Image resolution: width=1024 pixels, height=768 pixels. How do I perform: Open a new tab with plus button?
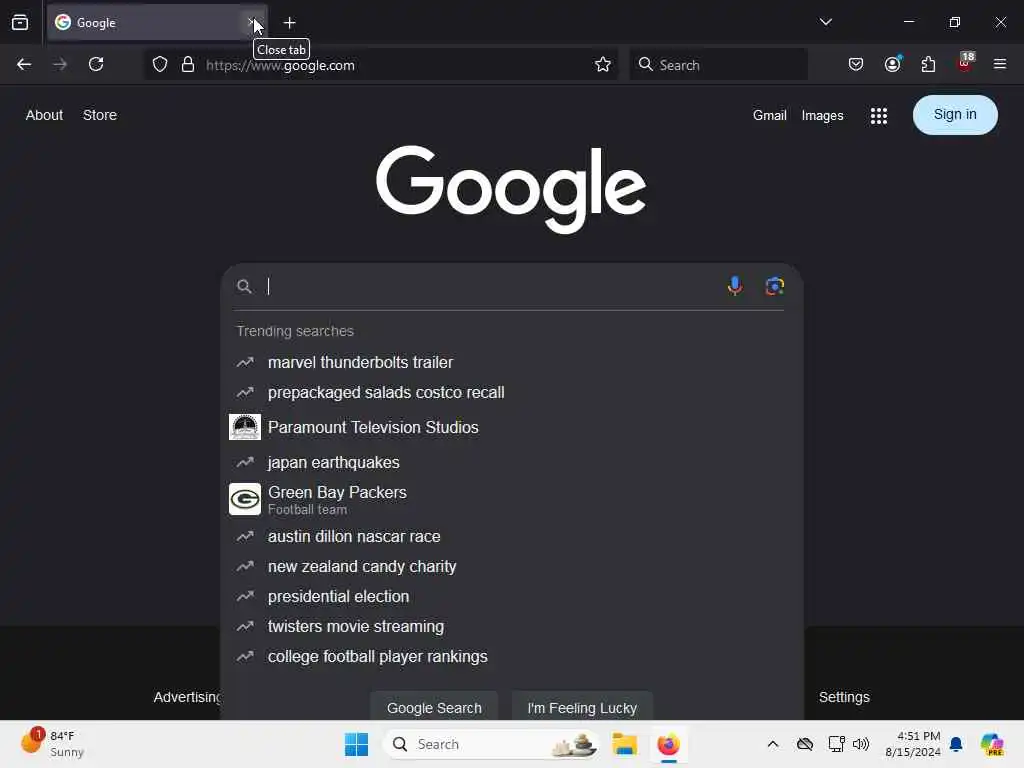click(289, 23)
